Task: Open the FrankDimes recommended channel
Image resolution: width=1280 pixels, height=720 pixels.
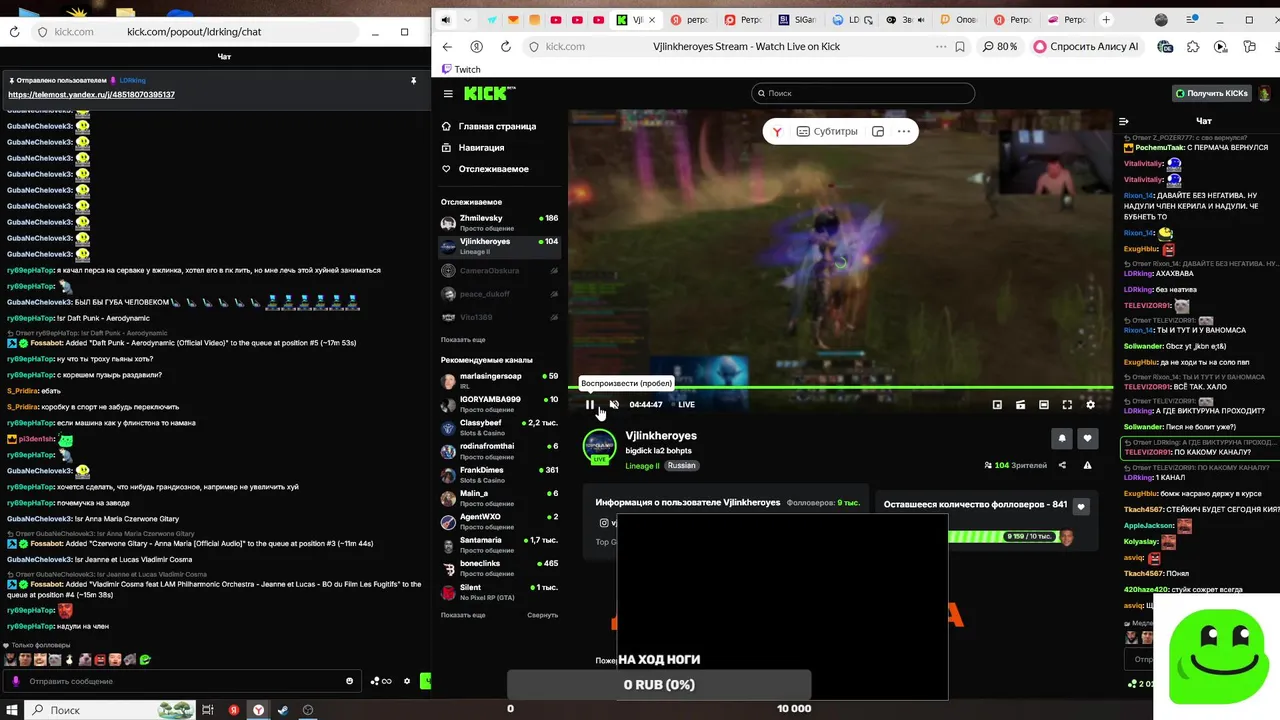Action: coord(500,474)
